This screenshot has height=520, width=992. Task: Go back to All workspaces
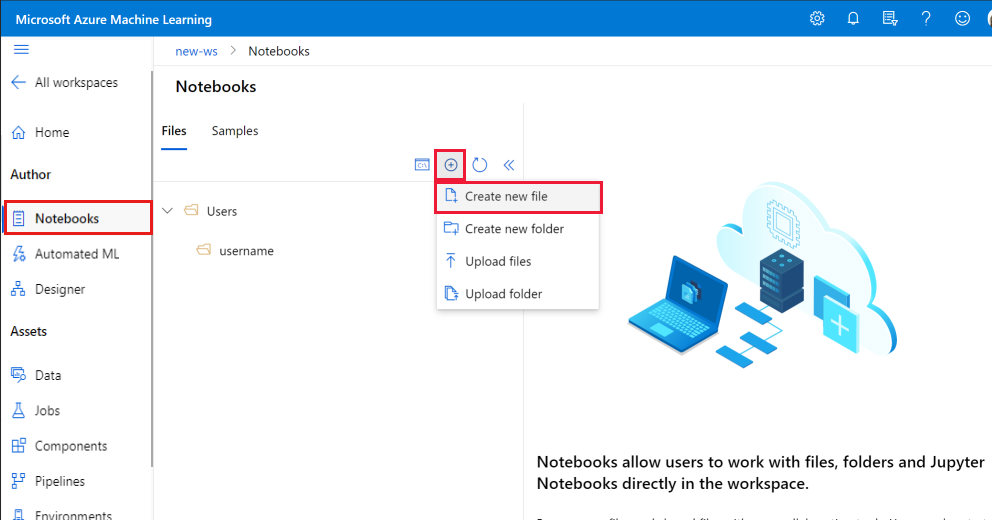65,82
